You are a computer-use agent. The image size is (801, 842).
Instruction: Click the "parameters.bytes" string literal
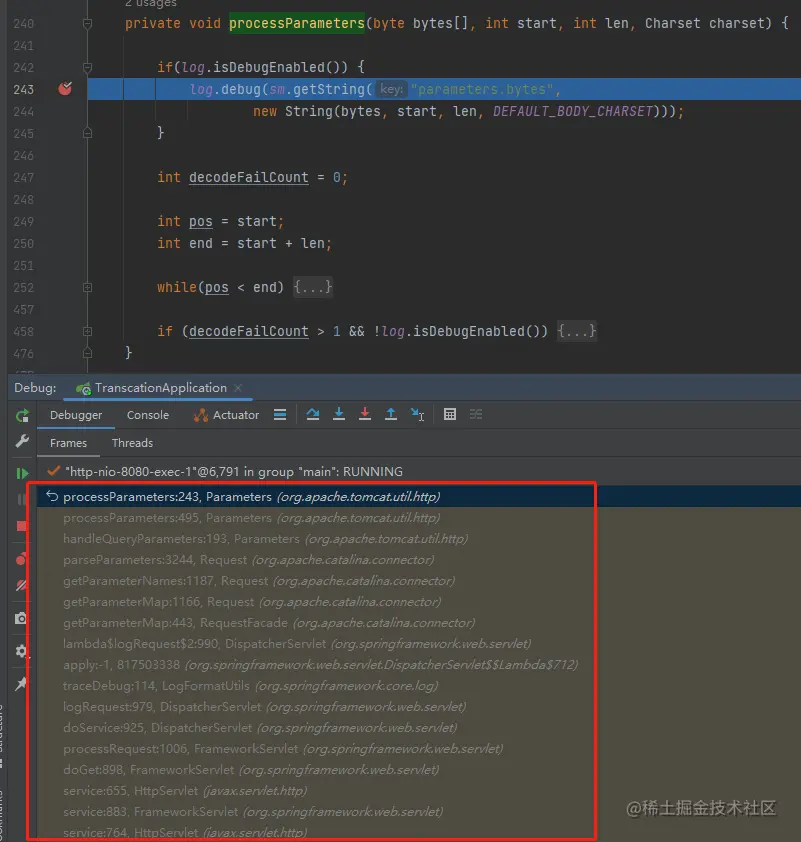pyautogui.click(x=482, y=89)
